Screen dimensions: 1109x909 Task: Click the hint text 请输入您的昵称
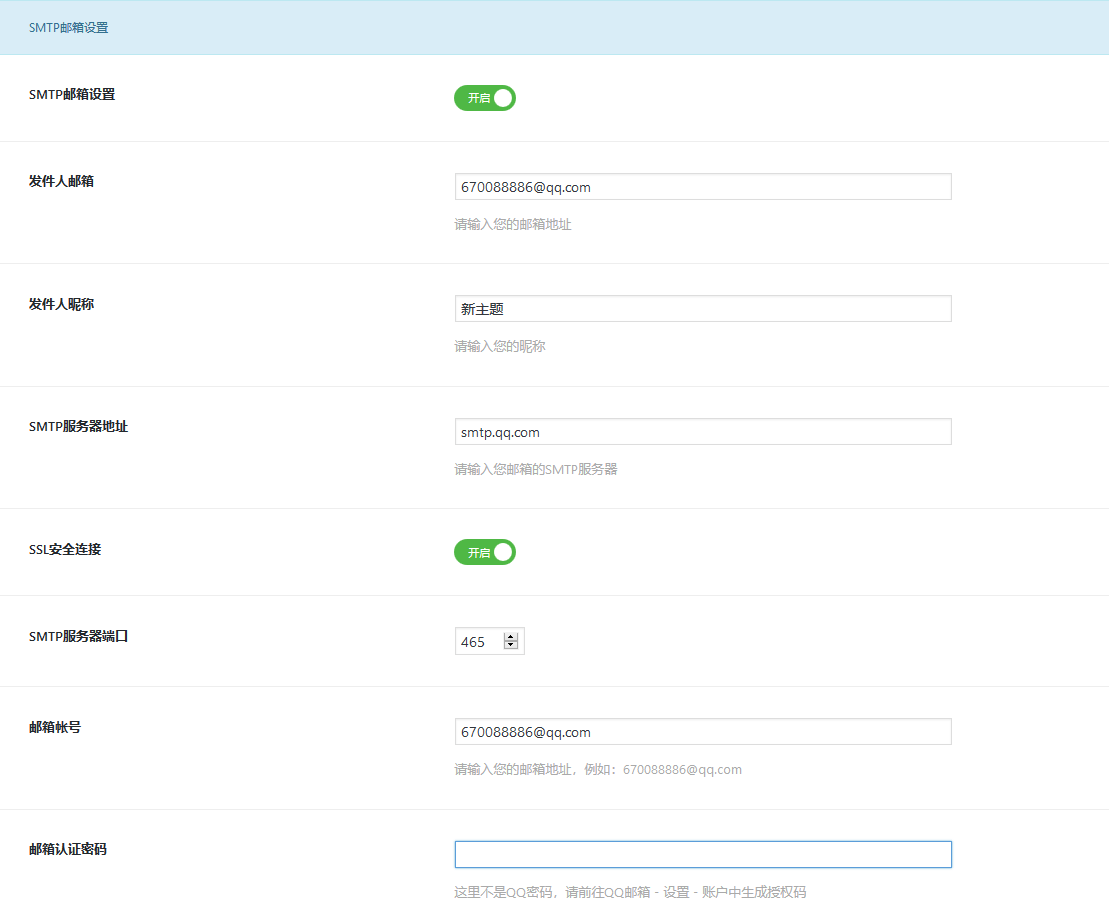[500, 347]
